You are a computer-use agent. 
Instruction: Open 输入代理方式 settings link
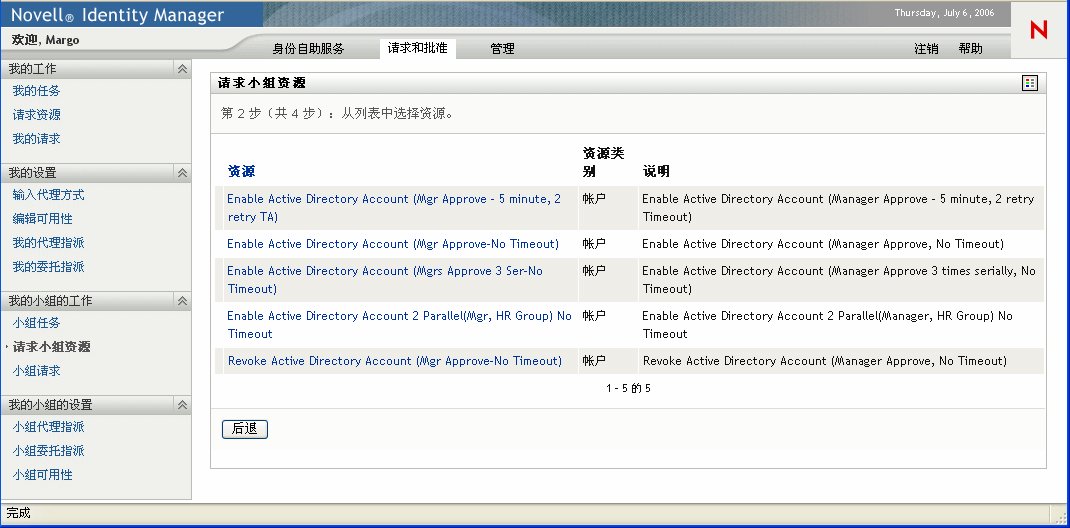click(x=48, y=195)
